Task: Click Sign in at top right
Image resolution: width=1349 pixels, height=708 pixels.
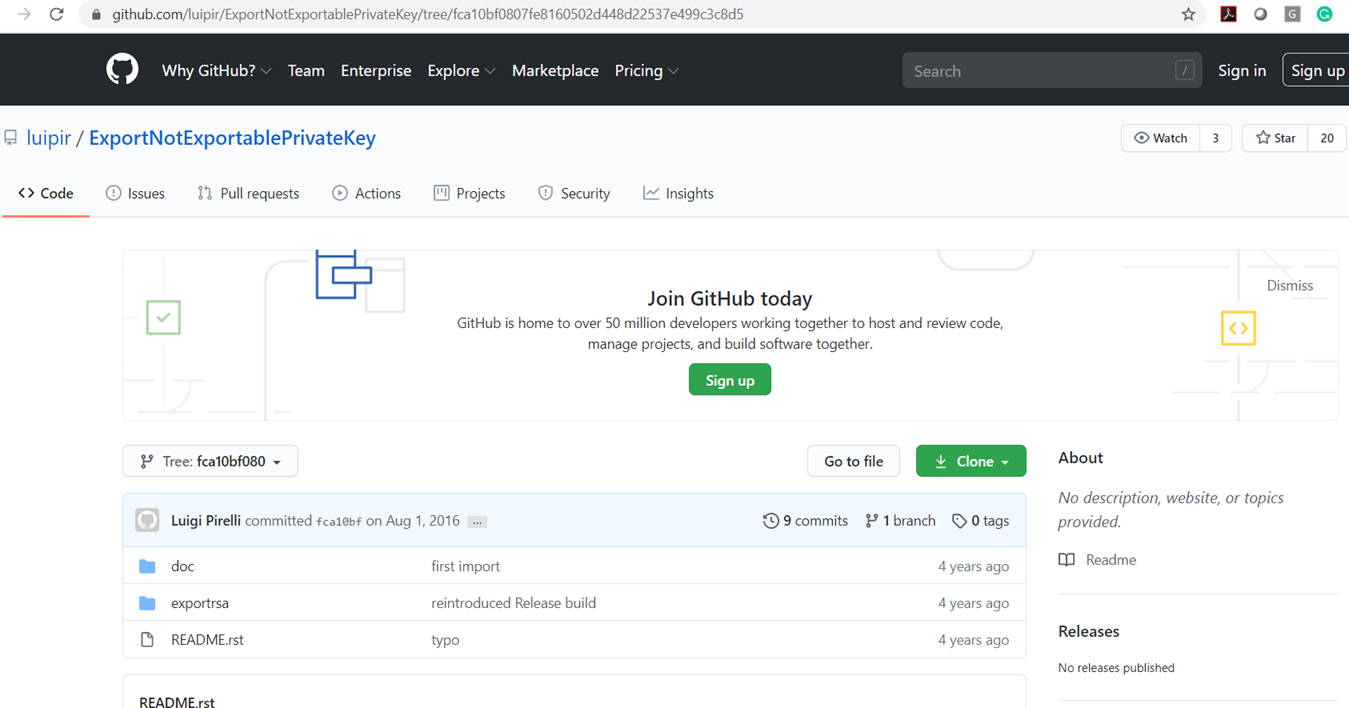Action: click(1242, 71)
